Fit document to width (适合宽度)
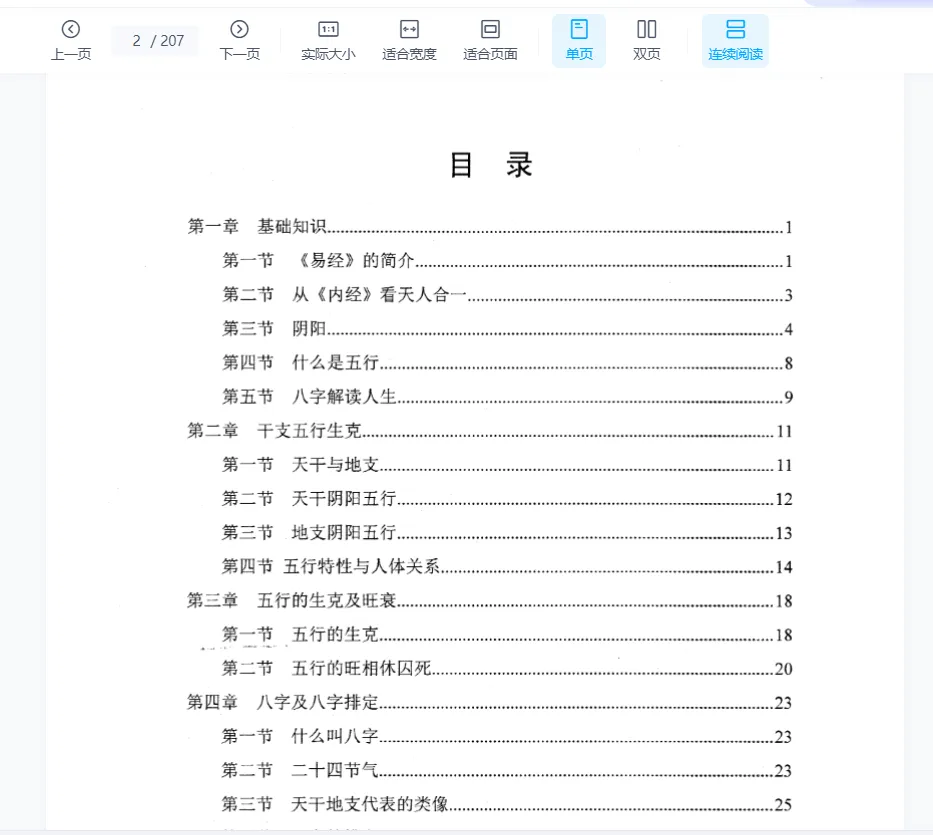The width and height of the screenshot is (933, 835). (x=409, y=40)
